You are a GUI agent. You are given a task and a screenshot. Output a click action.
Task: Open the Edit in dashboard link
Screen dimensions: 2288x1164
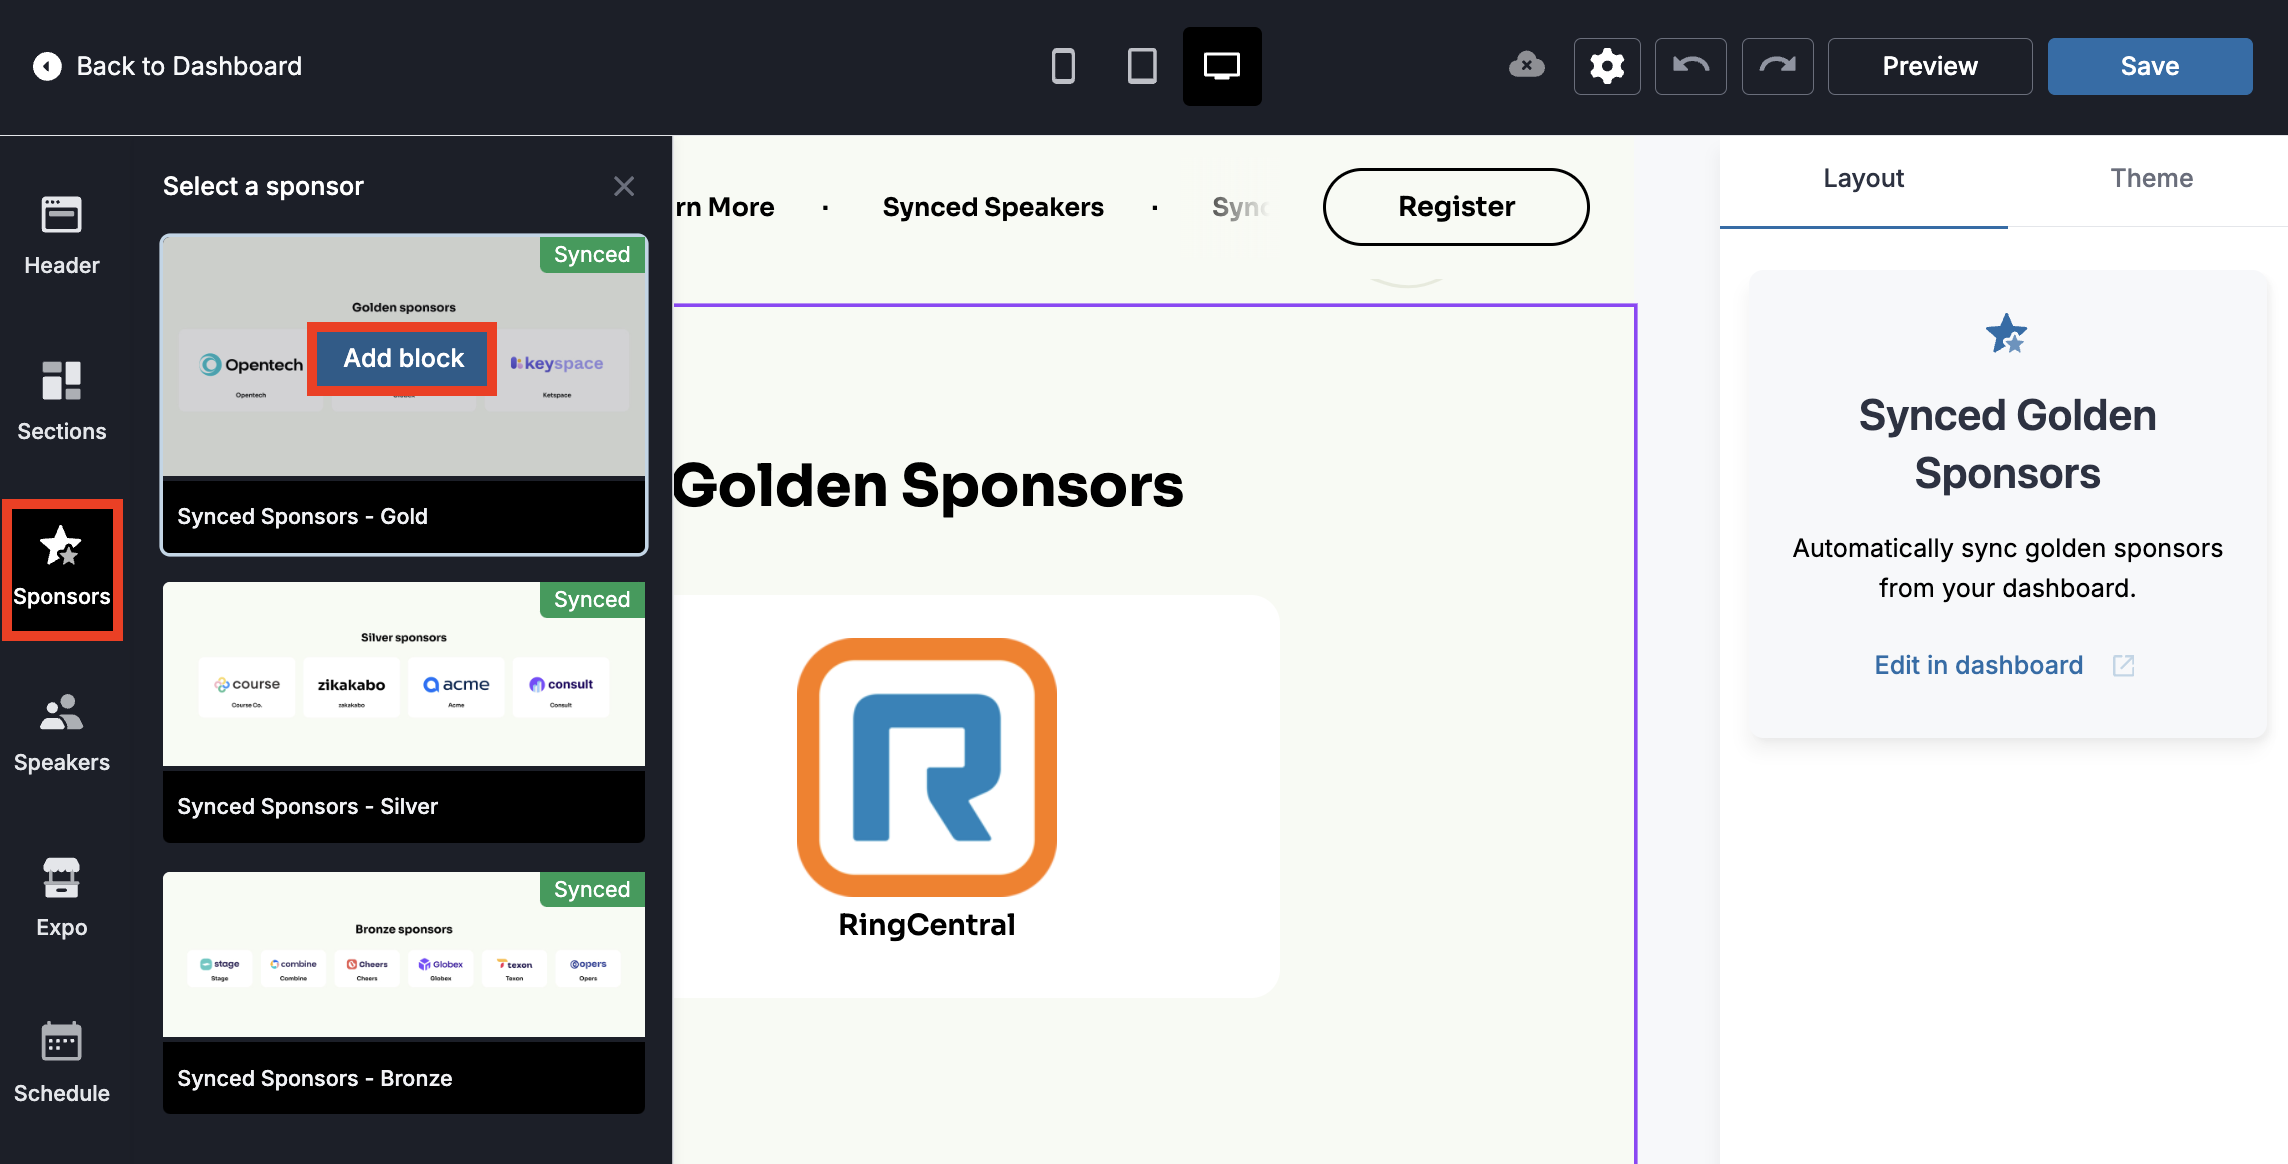click(x=1978, y=665)
